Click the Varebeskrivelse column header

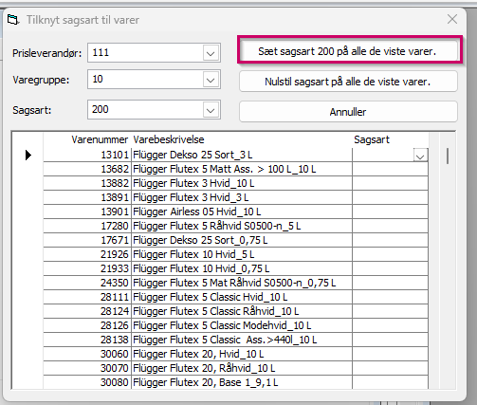coord(169,140)
